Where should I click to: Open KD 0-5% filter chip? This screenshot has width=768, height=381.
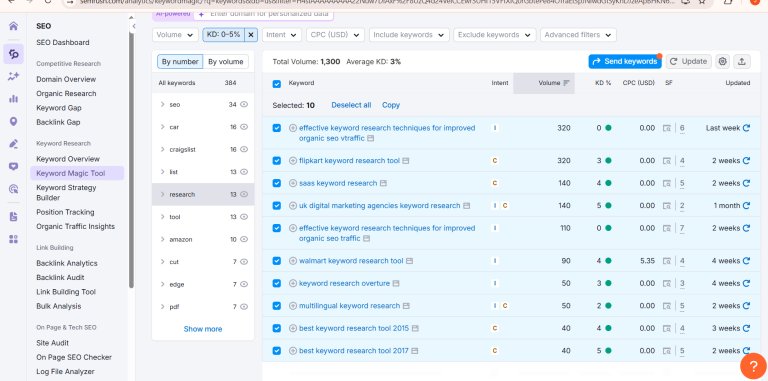223,35
